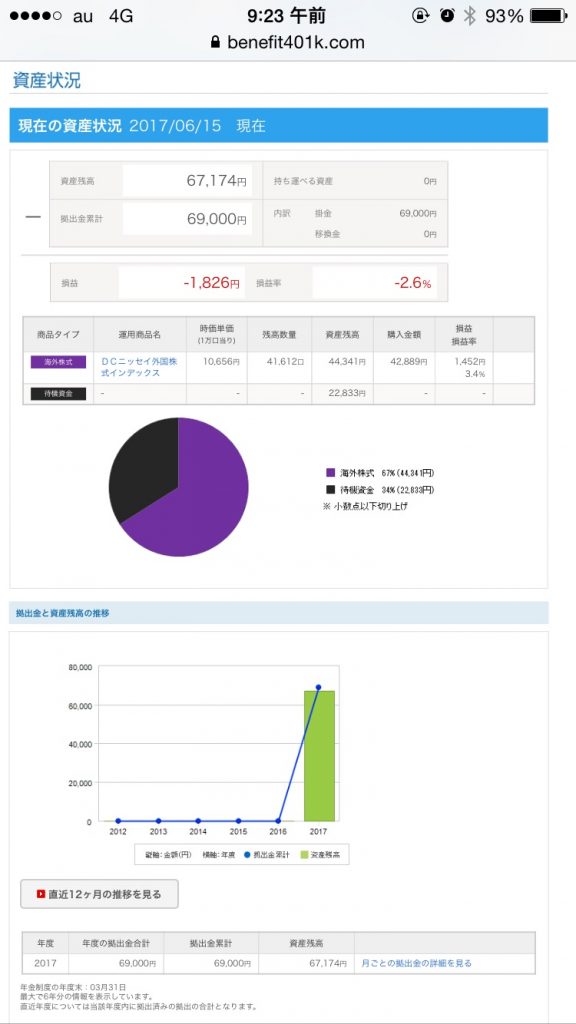This screenshot has width=576, height=1024.
Task: Click the black 待機資金 type badge
Action: 58,394
